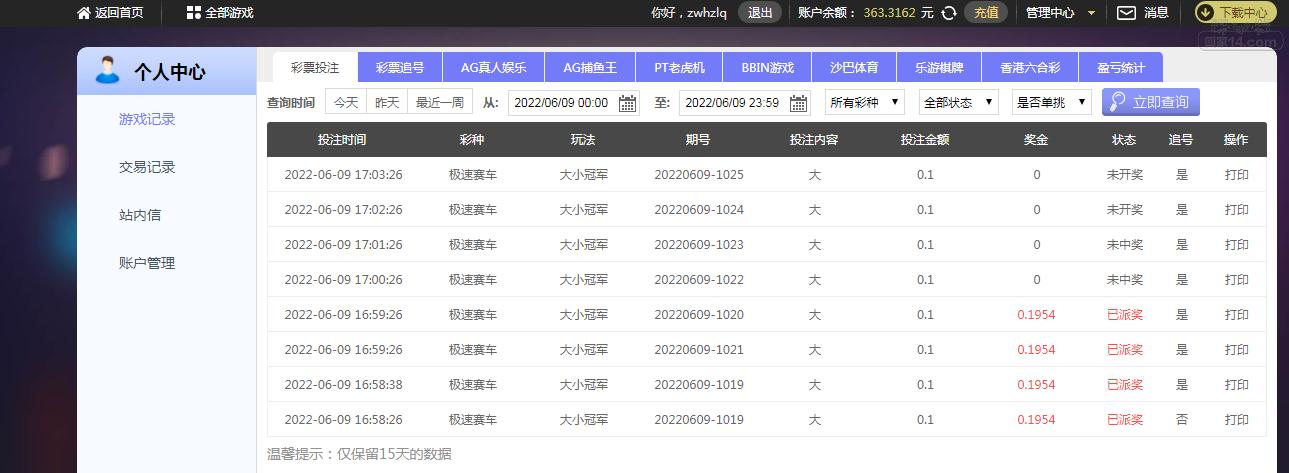
Task: Click the 个人中心 user avatar icon
Action: click(x=106, y=70)
